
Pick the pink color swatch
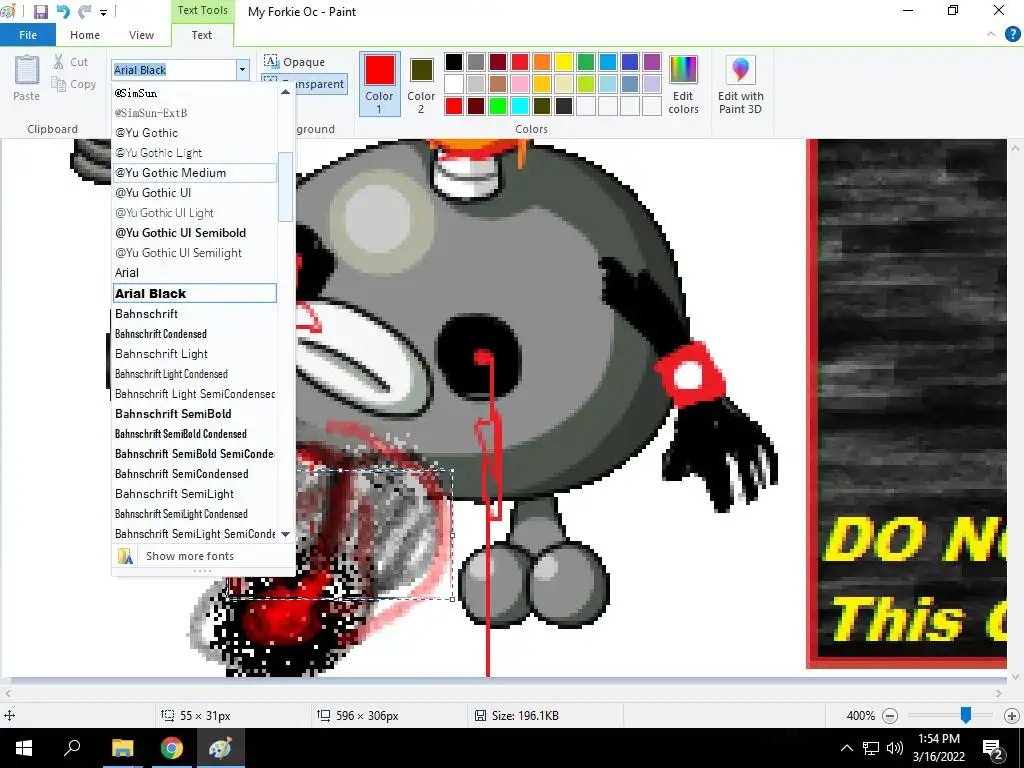click(x=520, y=84)
